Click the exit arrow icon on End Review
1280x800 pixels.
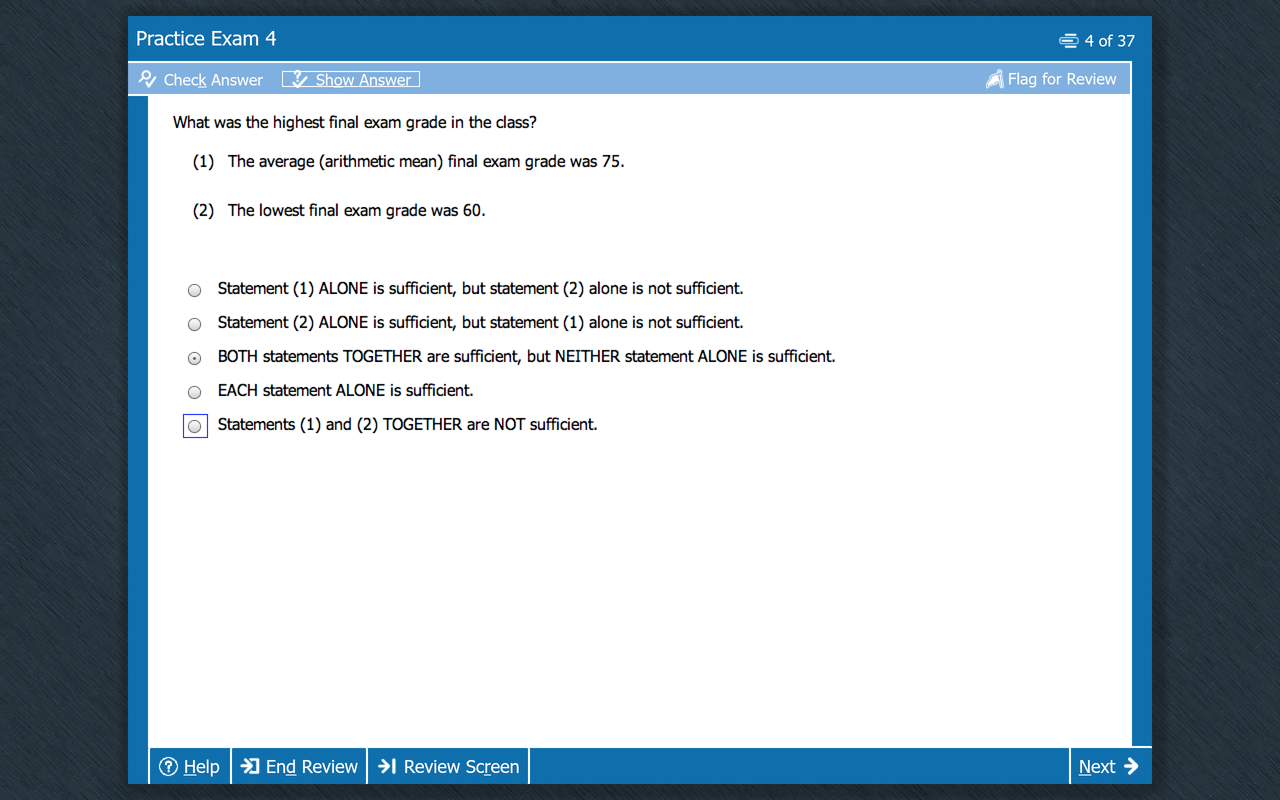pyautogui.click(x=251, y=767)
